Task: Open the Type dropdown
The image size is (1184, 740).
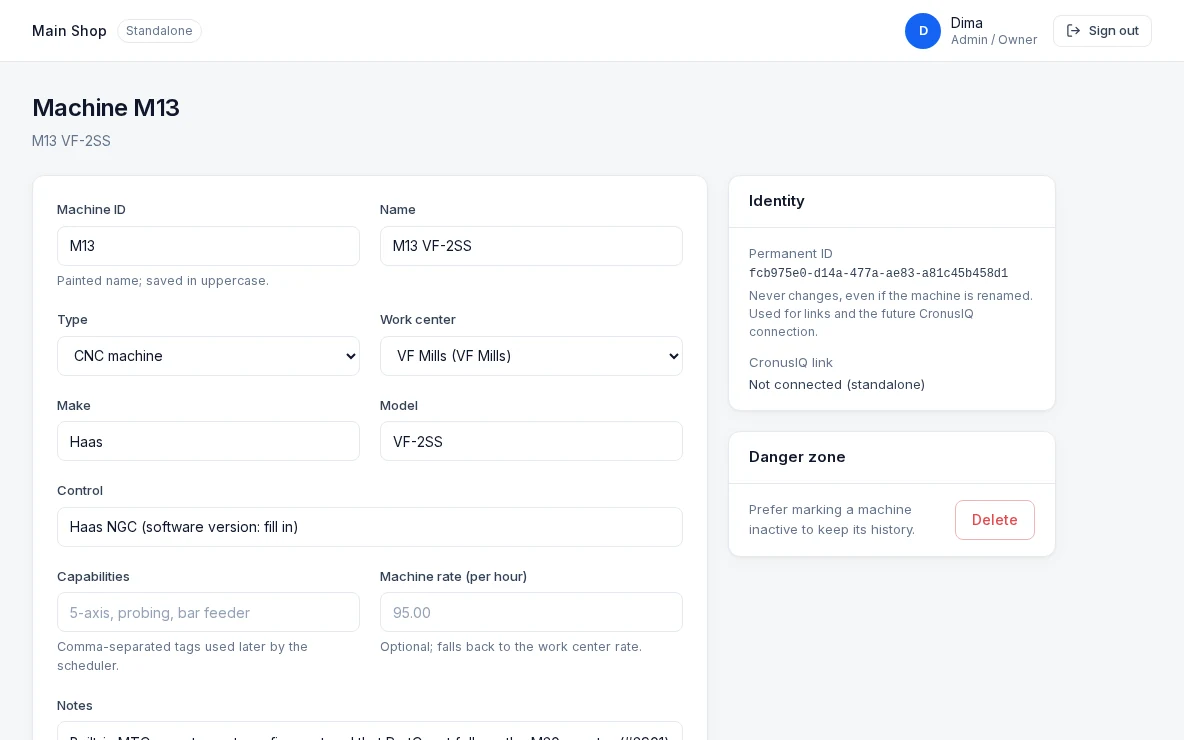Action: tap(208, 356)
